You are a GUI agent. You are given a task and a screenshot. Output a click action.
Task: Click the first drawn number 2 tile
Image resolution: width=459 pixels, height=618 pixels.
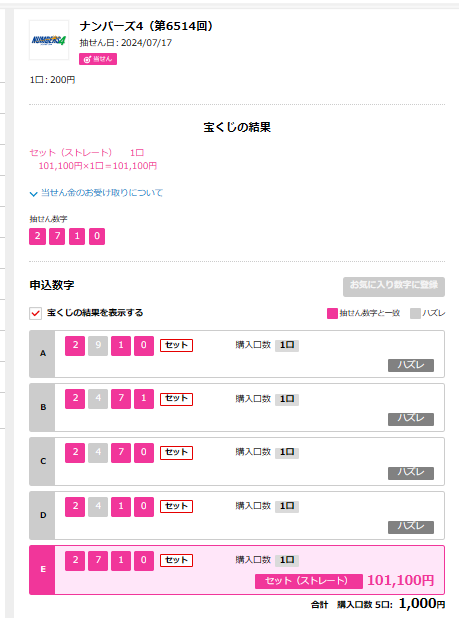(37, 236)
